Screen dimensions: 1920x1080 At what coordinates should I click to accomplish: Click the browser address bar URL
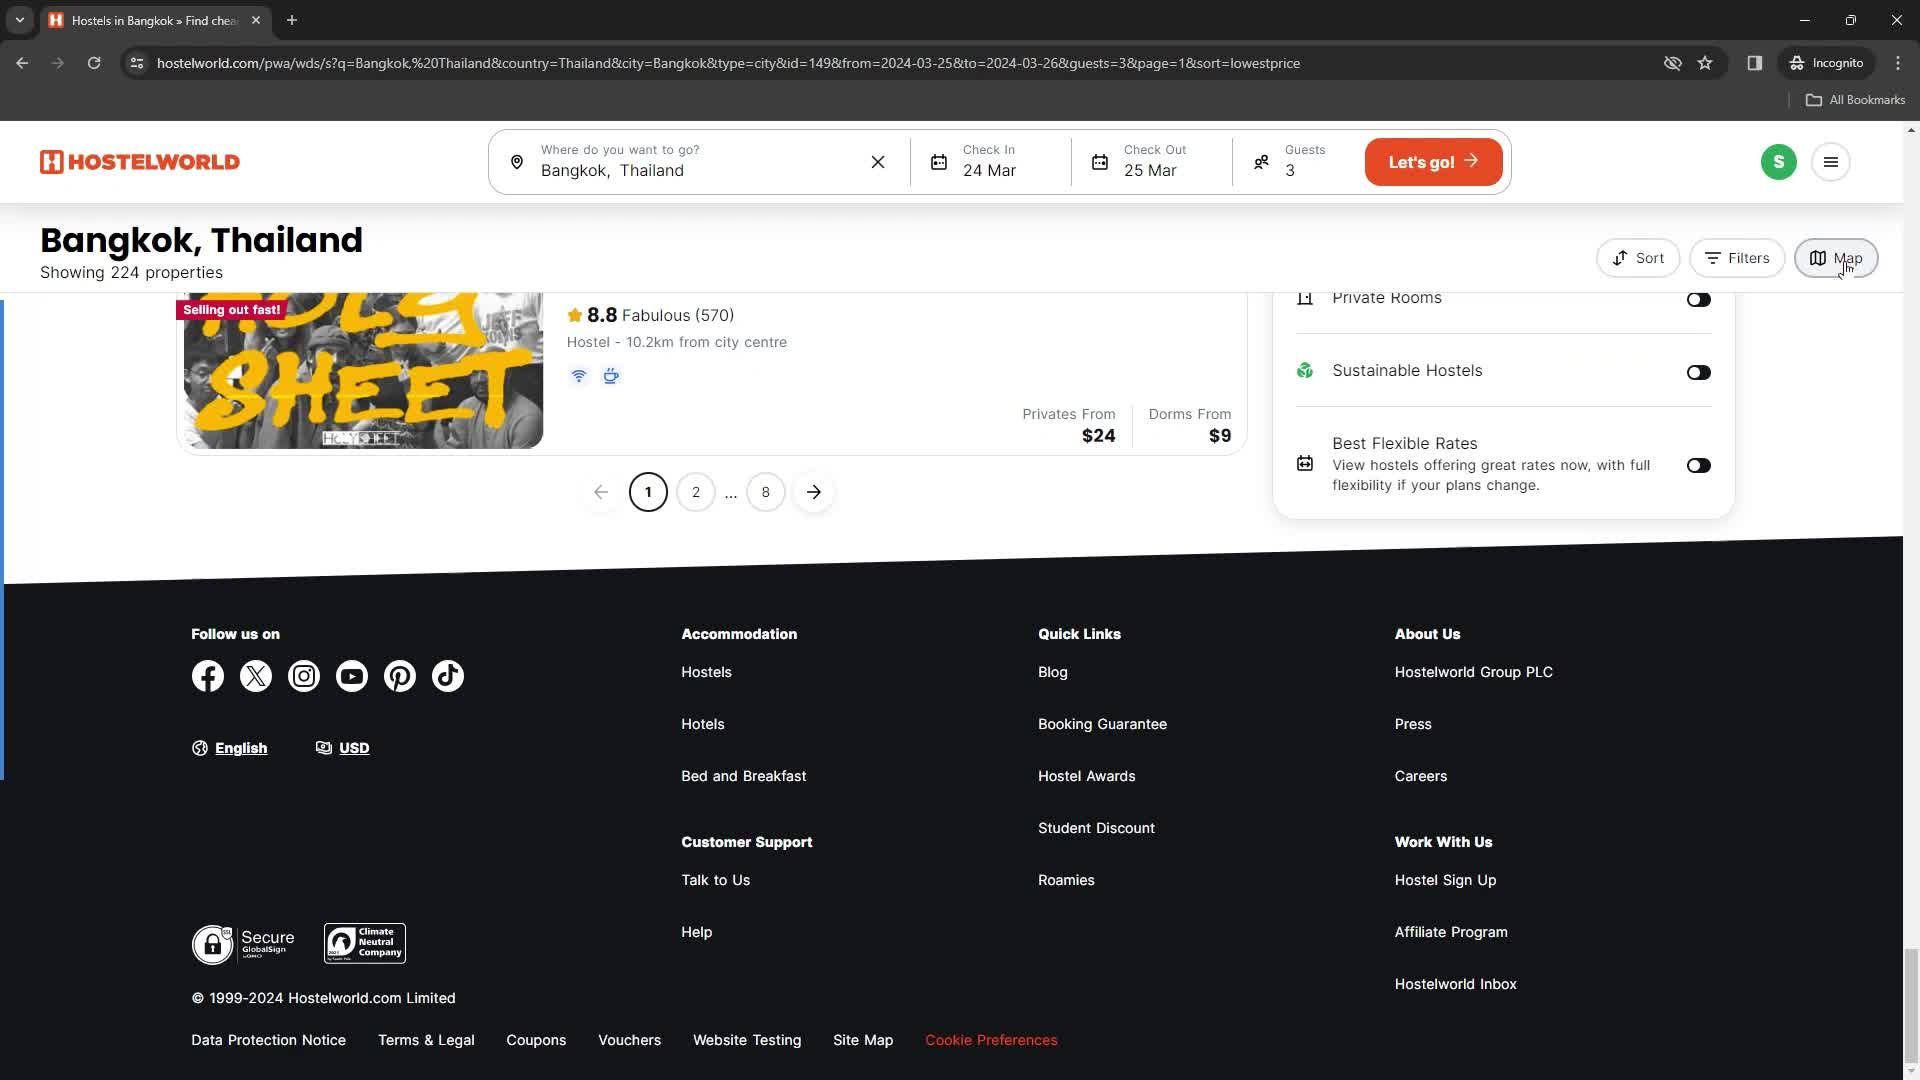(728, 63)
